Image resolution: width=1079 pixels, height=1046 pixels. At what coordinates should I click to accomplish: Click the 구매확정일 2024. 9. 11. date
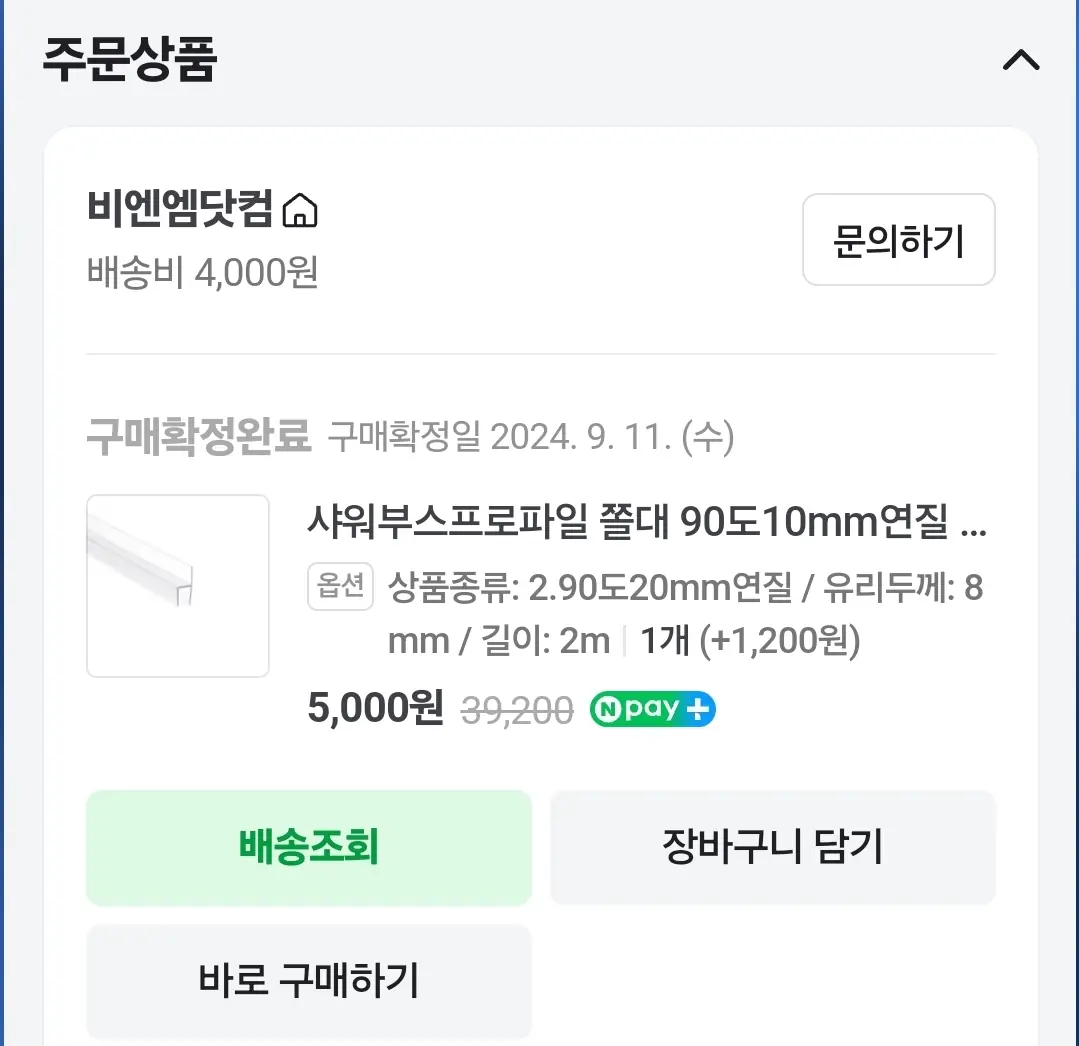531,438
